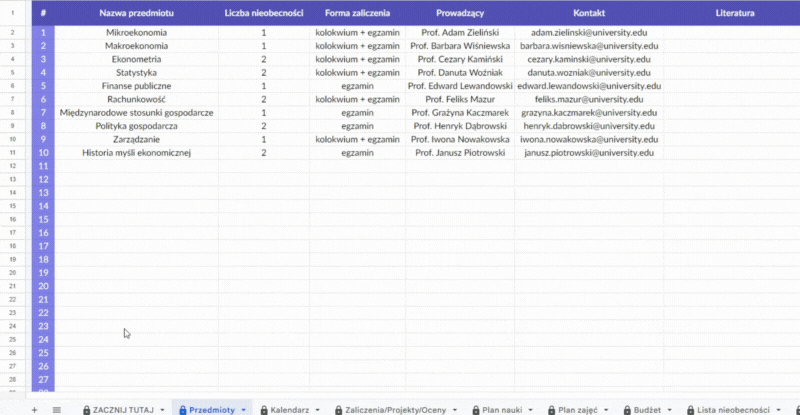Click cezary.kaminski@university.edu contact cell
The width and height of the screenshot is (800, 415).
point(589,59)
